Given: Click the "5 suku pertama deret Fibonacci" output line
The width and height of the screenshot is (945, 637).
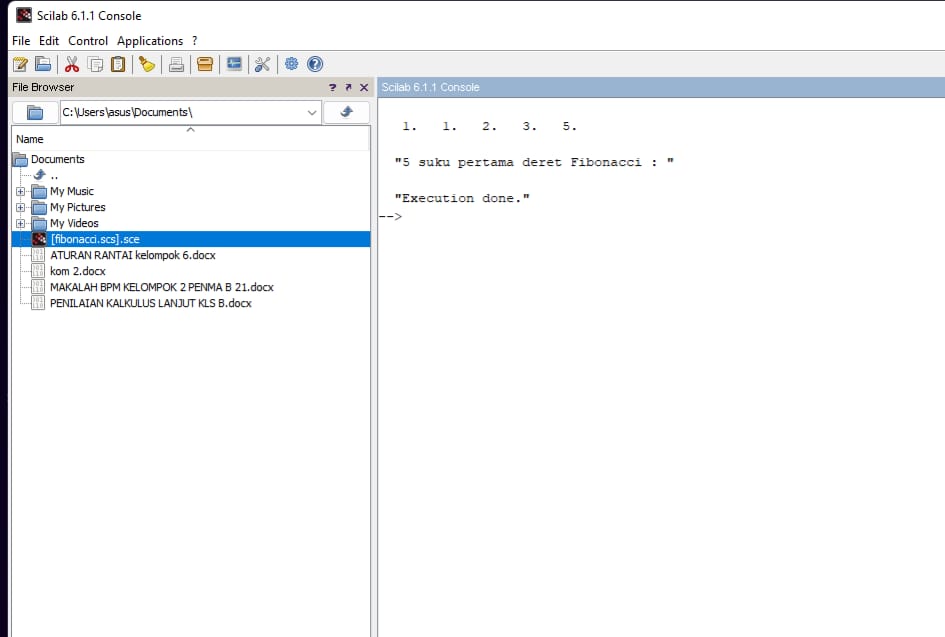Looking at the screenshot, I should (534, 162).
